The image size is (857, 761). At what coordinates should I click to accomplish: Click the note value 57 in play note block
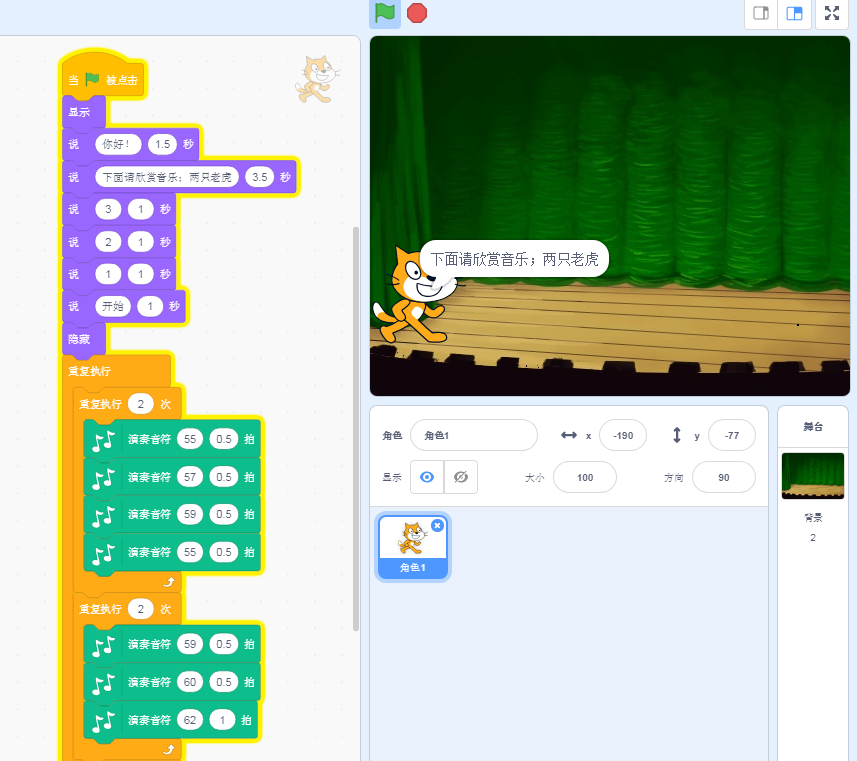[x=190, y=477]
